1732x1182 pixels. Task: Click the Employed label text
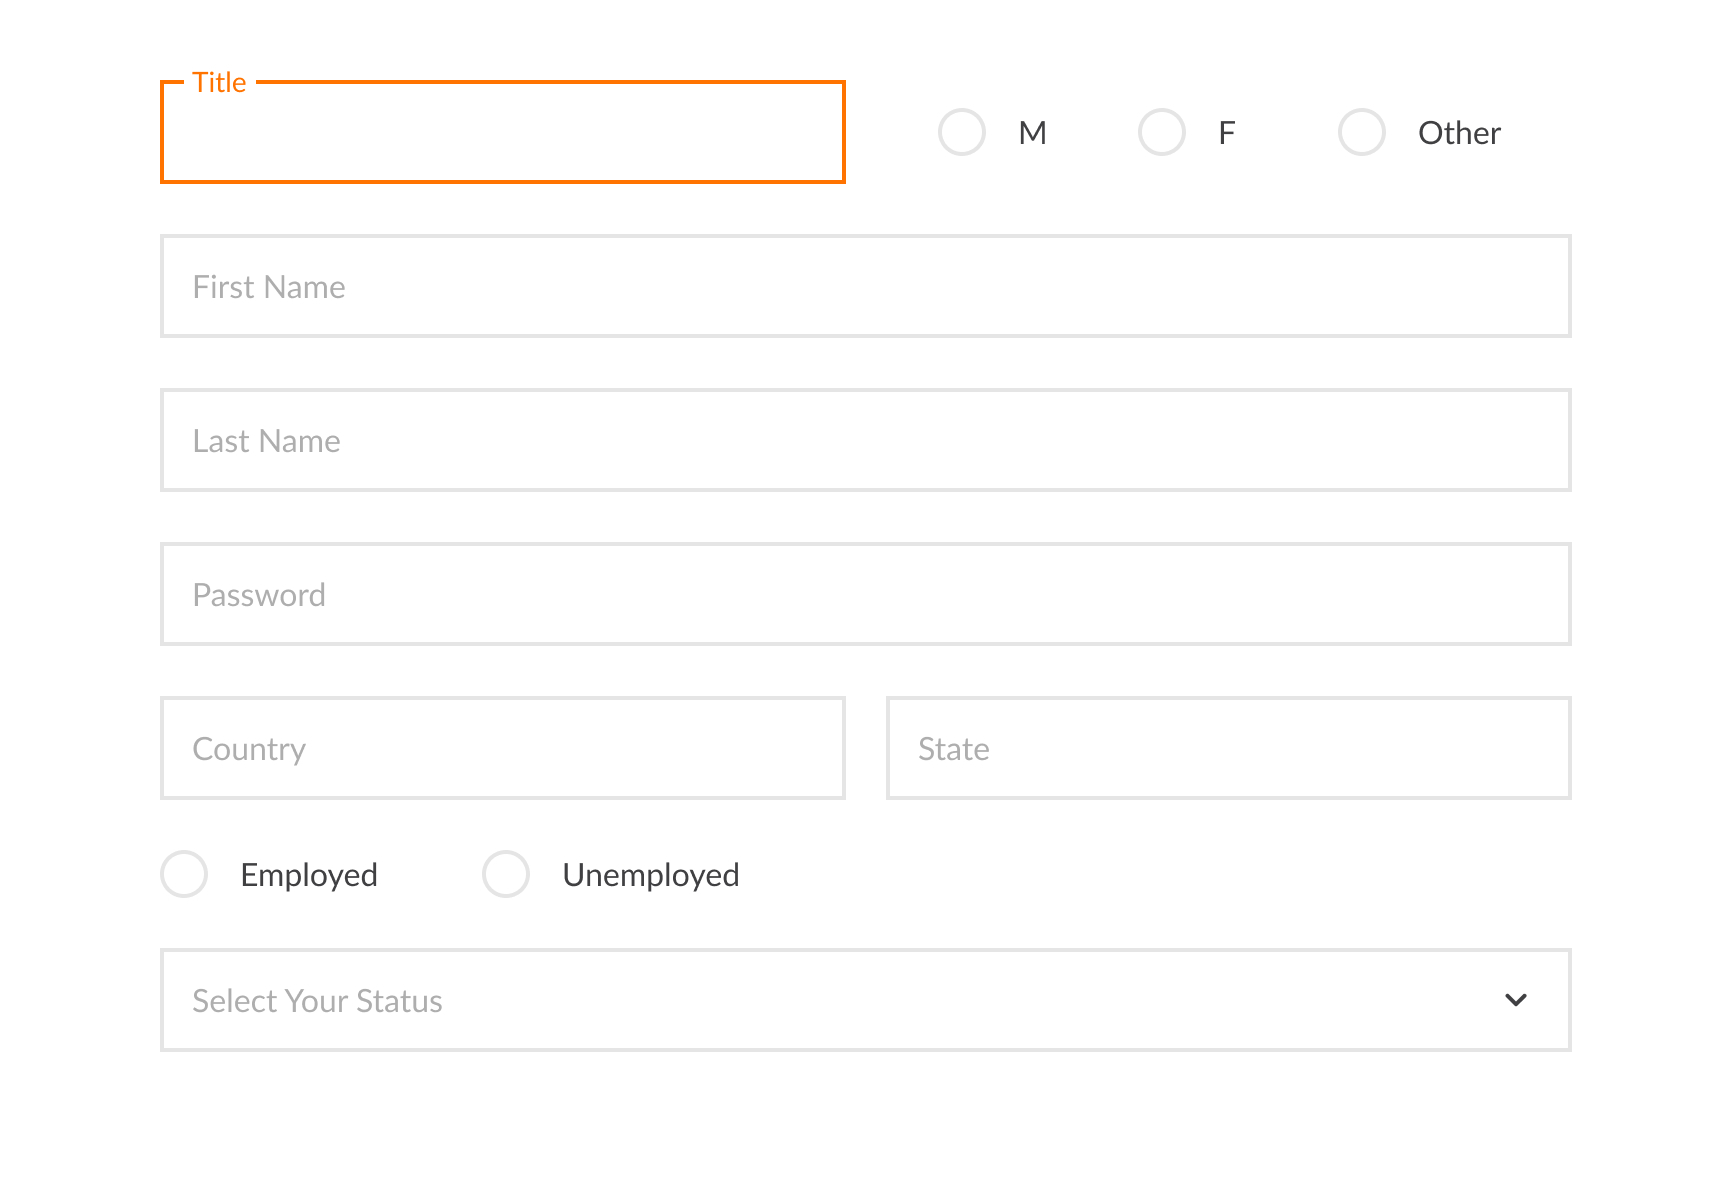[308, 874]
